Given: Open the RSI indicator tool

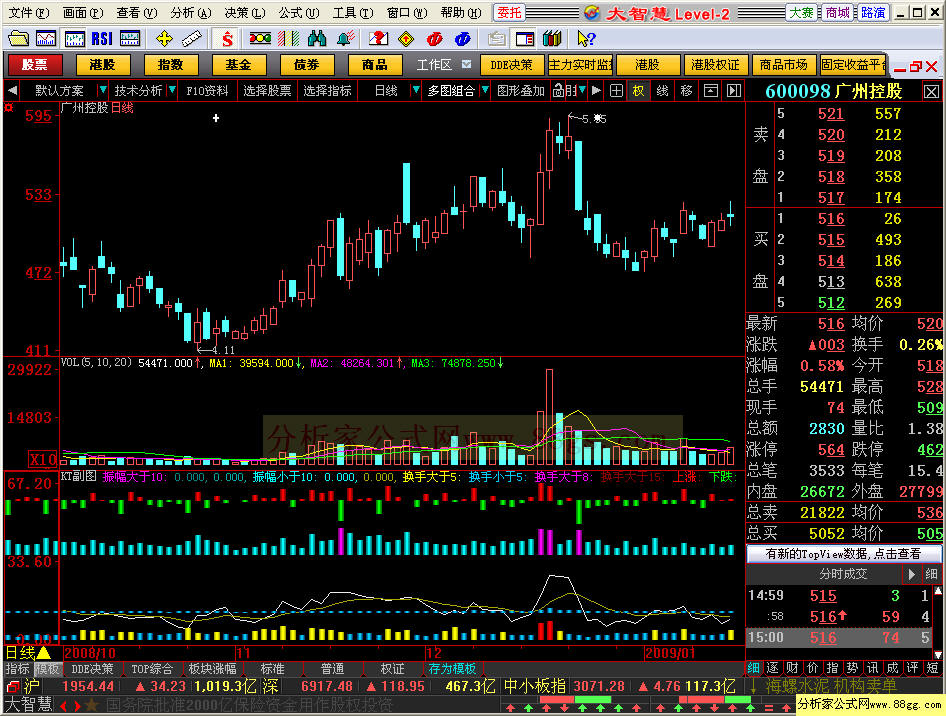Looking at the screenshot, I should pos(102,39).
